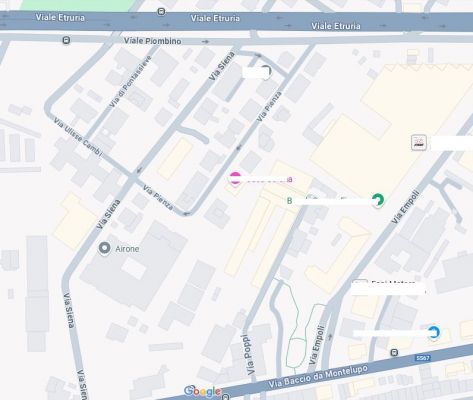Image resolution: width=473 pixels, height=400 pixels.
Task: Click the Via di Pontassieve street label
Action: click(130, 81)
